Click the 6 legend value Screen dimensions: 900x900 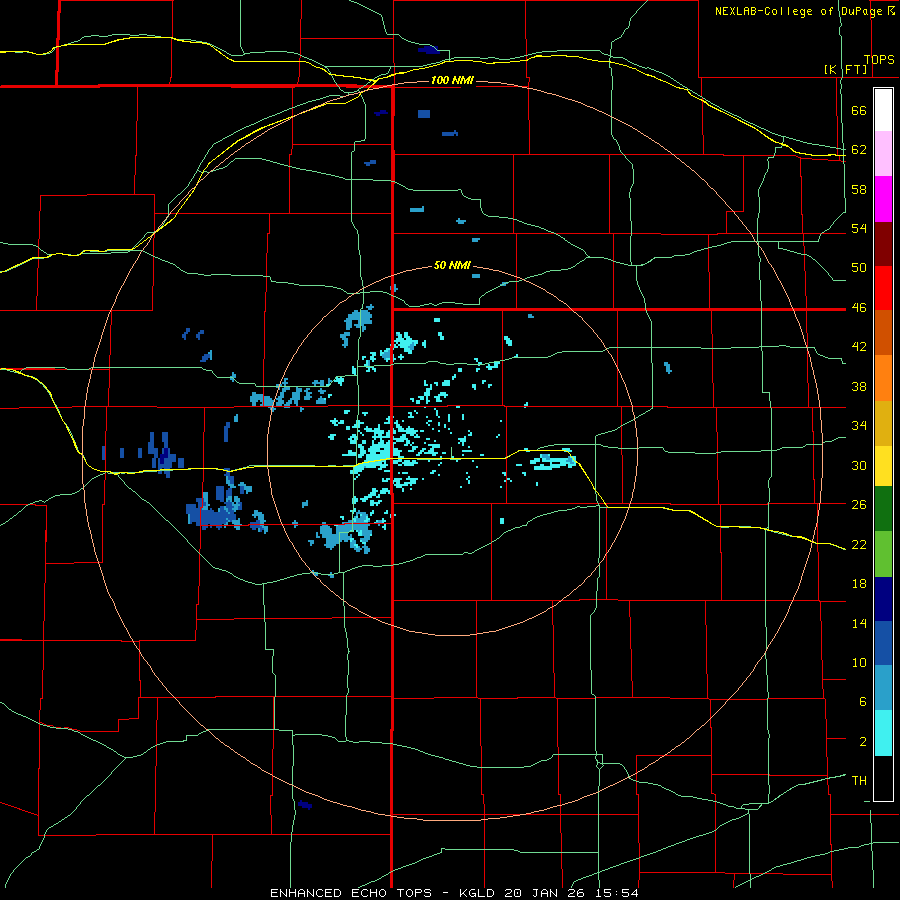(x=863, y=702)
